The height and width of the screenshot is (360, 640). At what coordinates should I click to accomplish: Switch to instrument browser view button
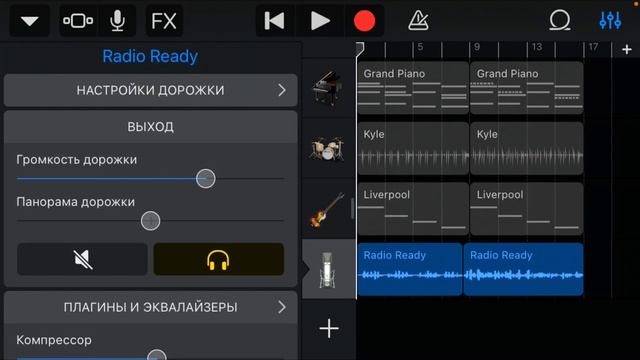[78, 20]
